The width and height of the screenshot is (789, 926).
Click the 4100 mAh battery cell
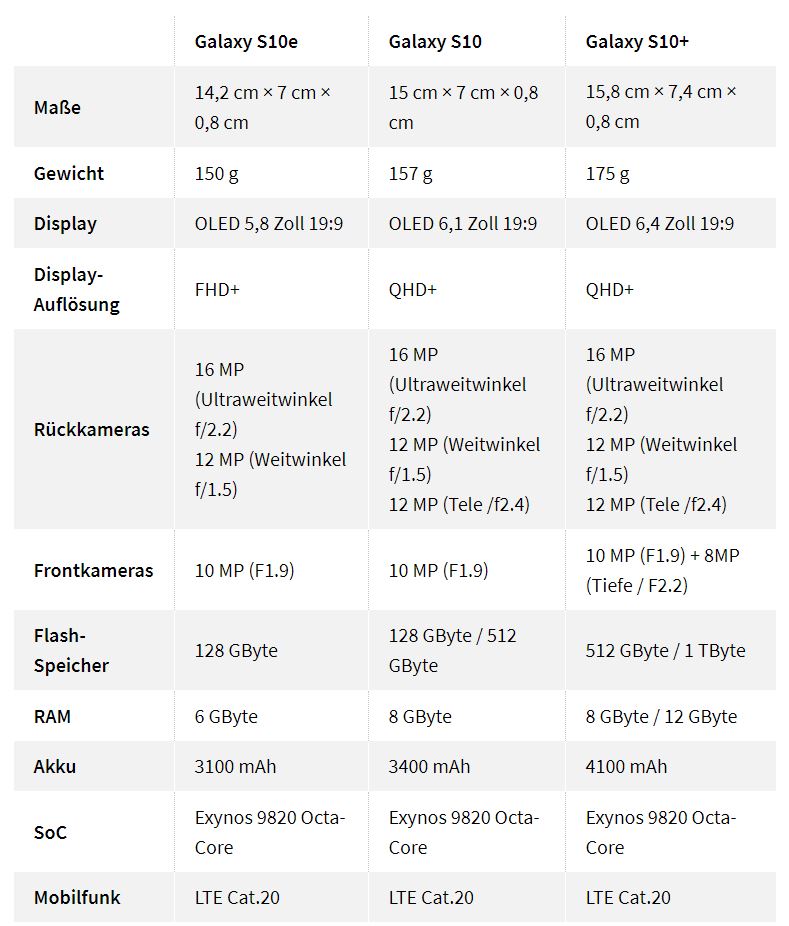tap(626, 766)
